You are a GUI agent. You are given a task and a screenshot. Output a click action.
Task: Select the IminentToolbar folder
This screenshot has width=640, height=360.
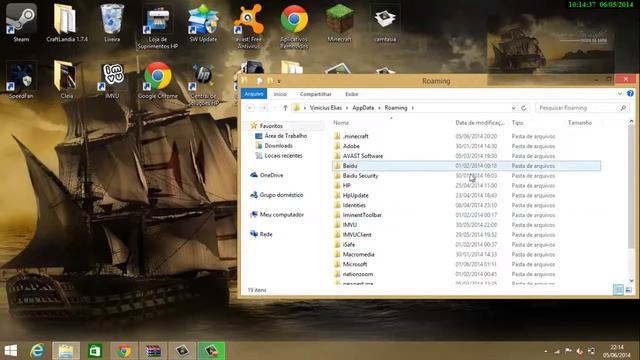[466, 215]
